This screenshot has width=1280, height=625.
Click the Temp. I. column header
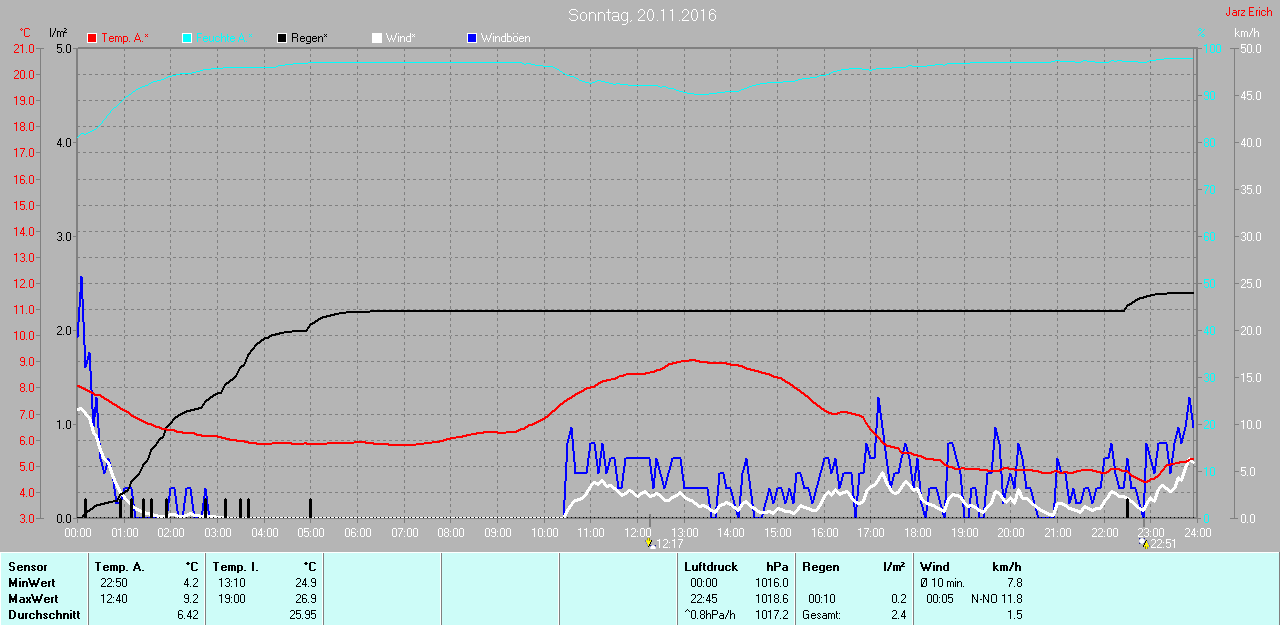click(235, 567)
